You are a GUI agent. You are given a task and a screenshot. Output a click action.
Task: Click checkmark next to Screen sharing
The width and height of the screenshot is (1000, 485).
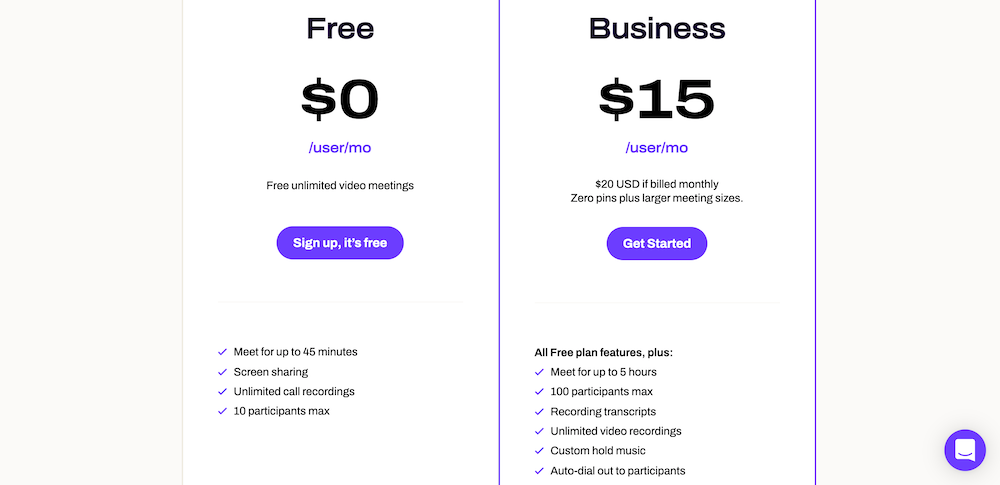[x=222, y=372]
